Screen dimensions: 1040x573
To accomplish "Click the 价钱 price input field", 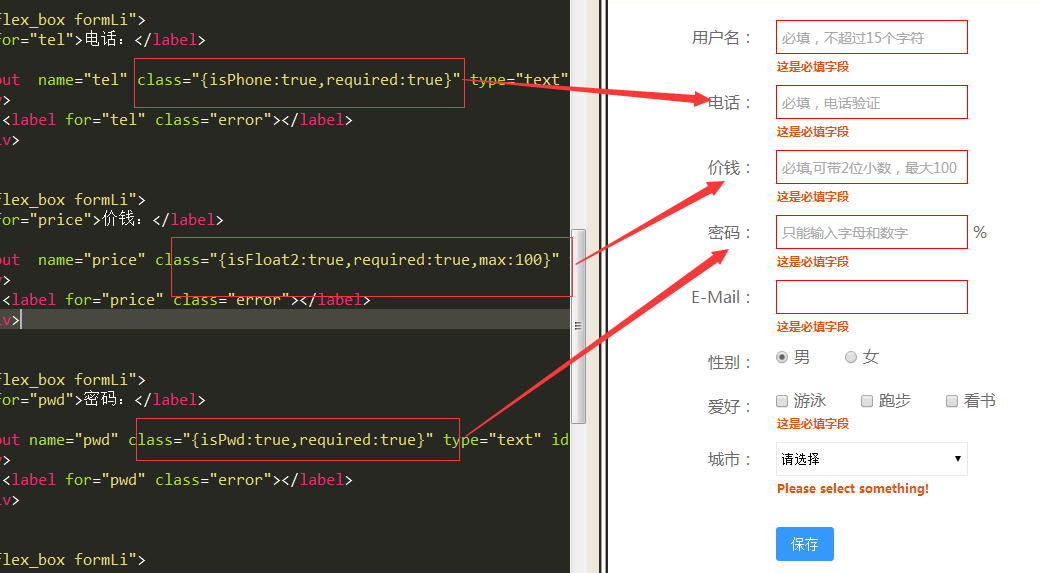I will pos(872,167).
